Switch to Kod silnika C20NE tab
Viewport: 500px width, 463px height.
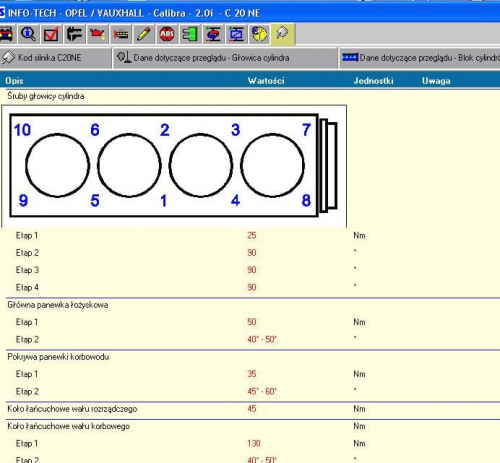pos(55,58)
